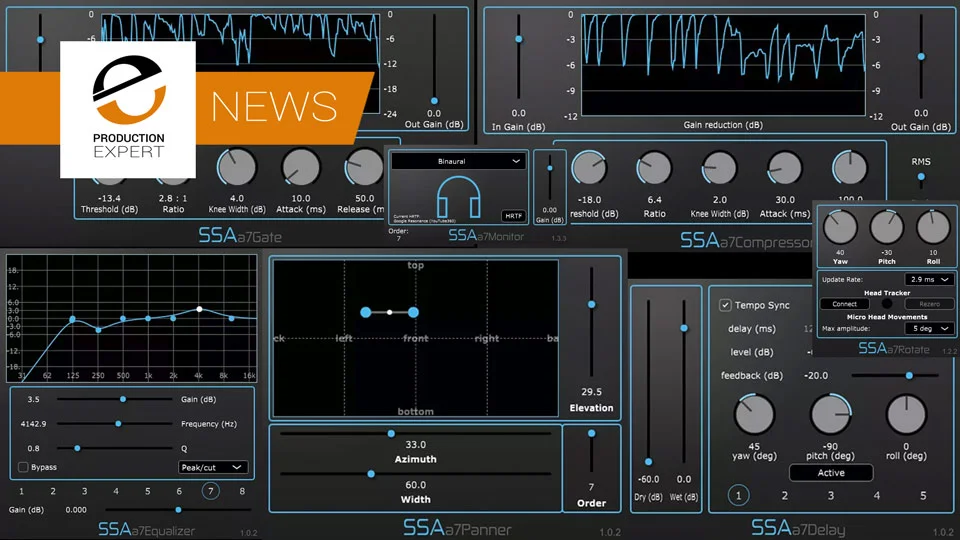The width and height of the screenshot is (960, 540).
Task: Open the Peak/cut filter type dropdown
Action: point(213,467)
